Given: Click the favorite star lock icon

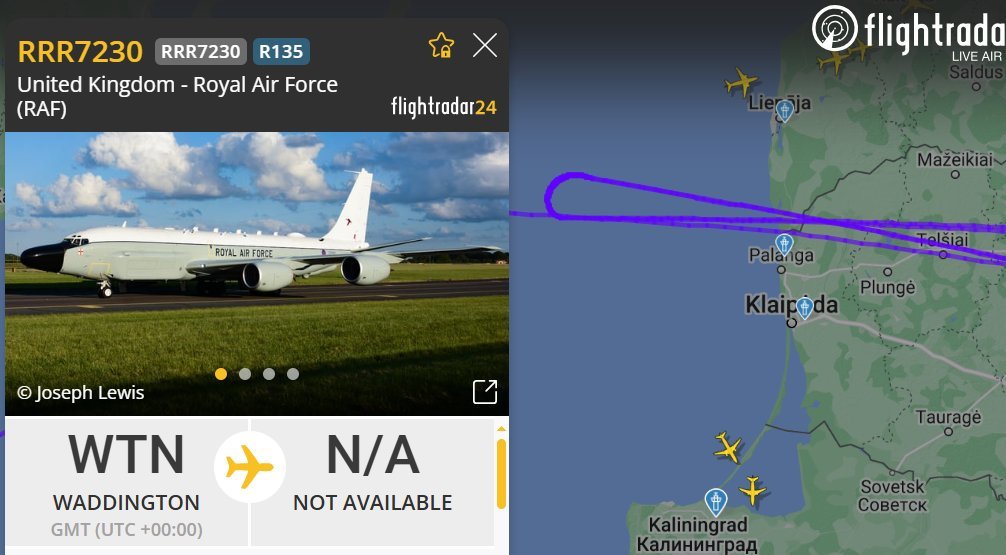Looking at the screenshot, I should [441, 46].
